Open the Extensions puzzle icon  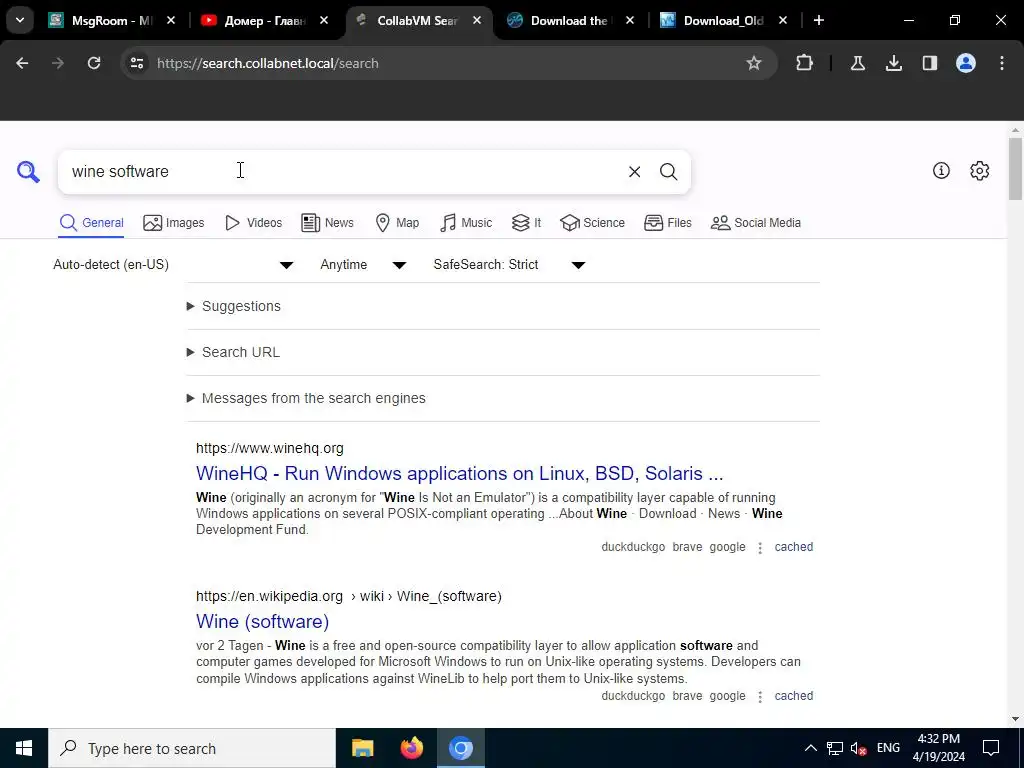[x=805, y=63]
